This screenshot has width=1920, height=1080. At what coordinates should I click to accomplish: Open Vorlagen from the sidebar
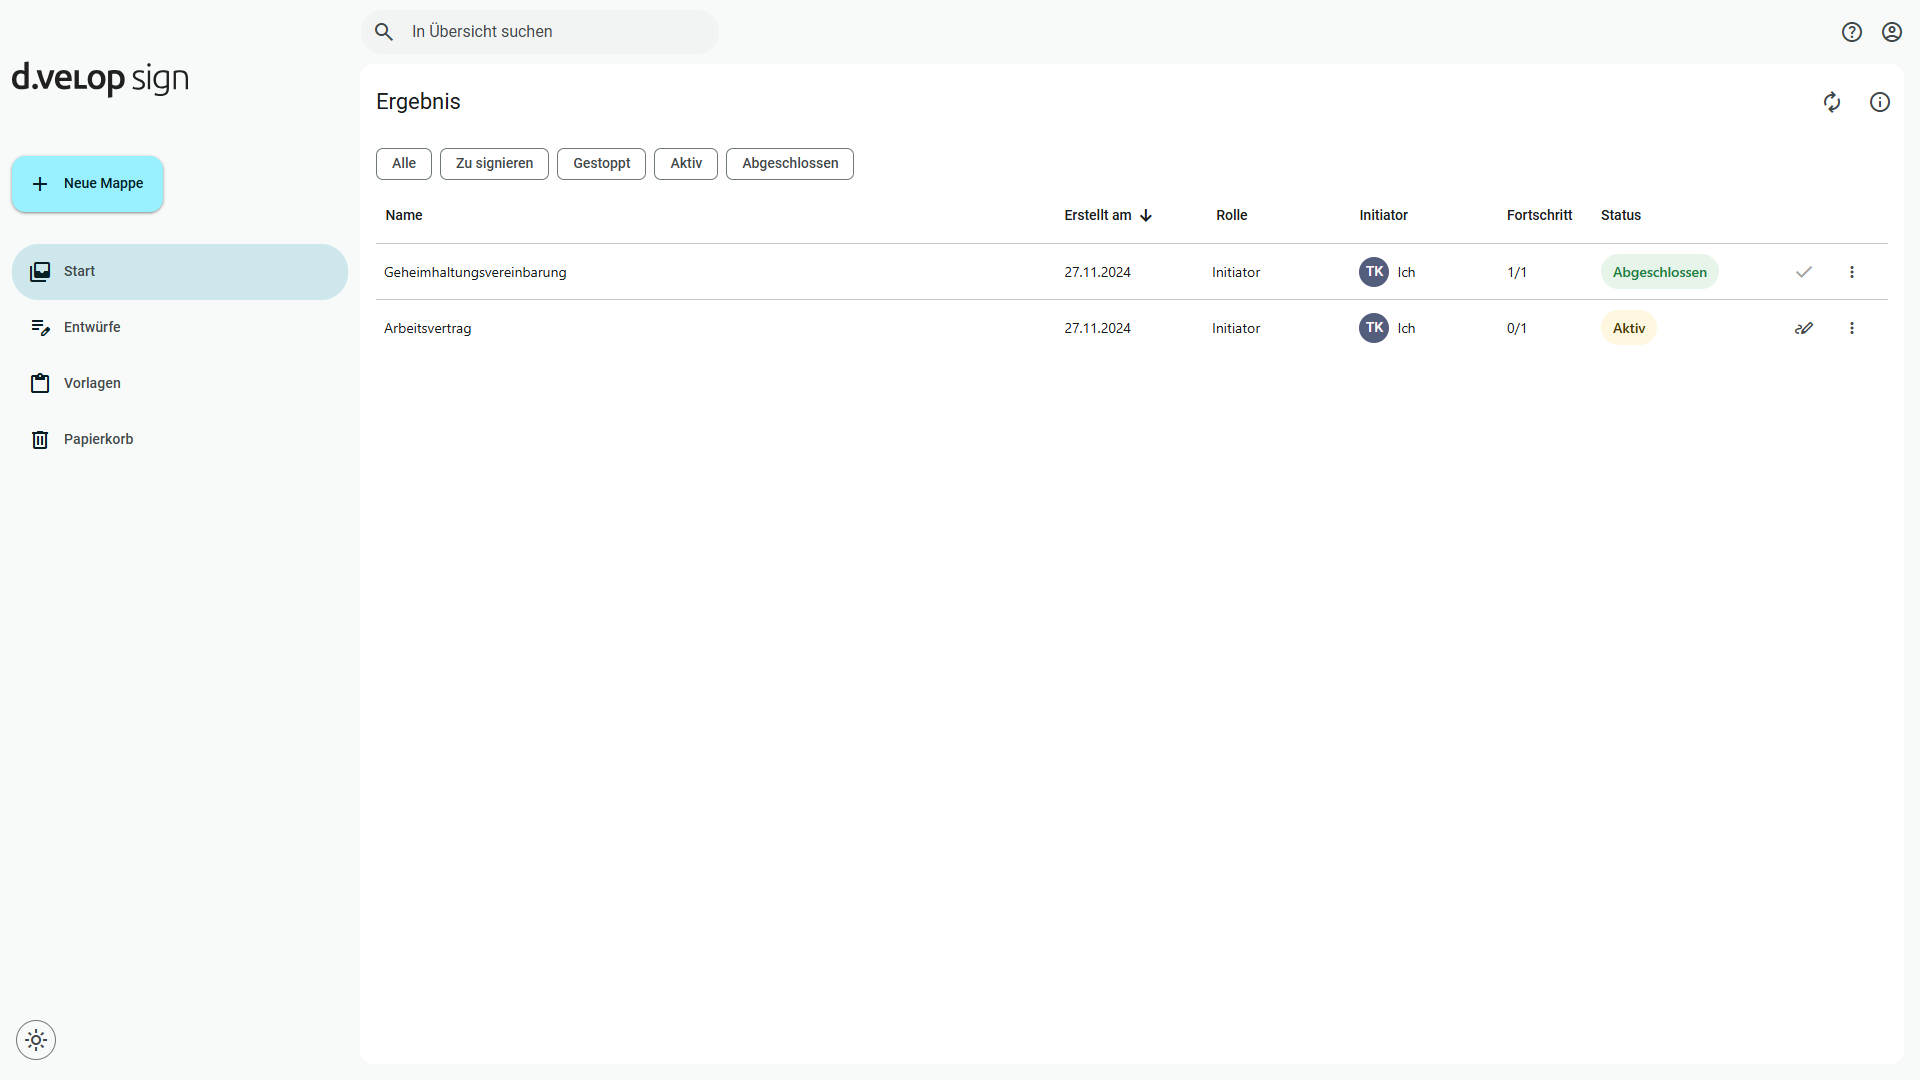tap(92, 382)
